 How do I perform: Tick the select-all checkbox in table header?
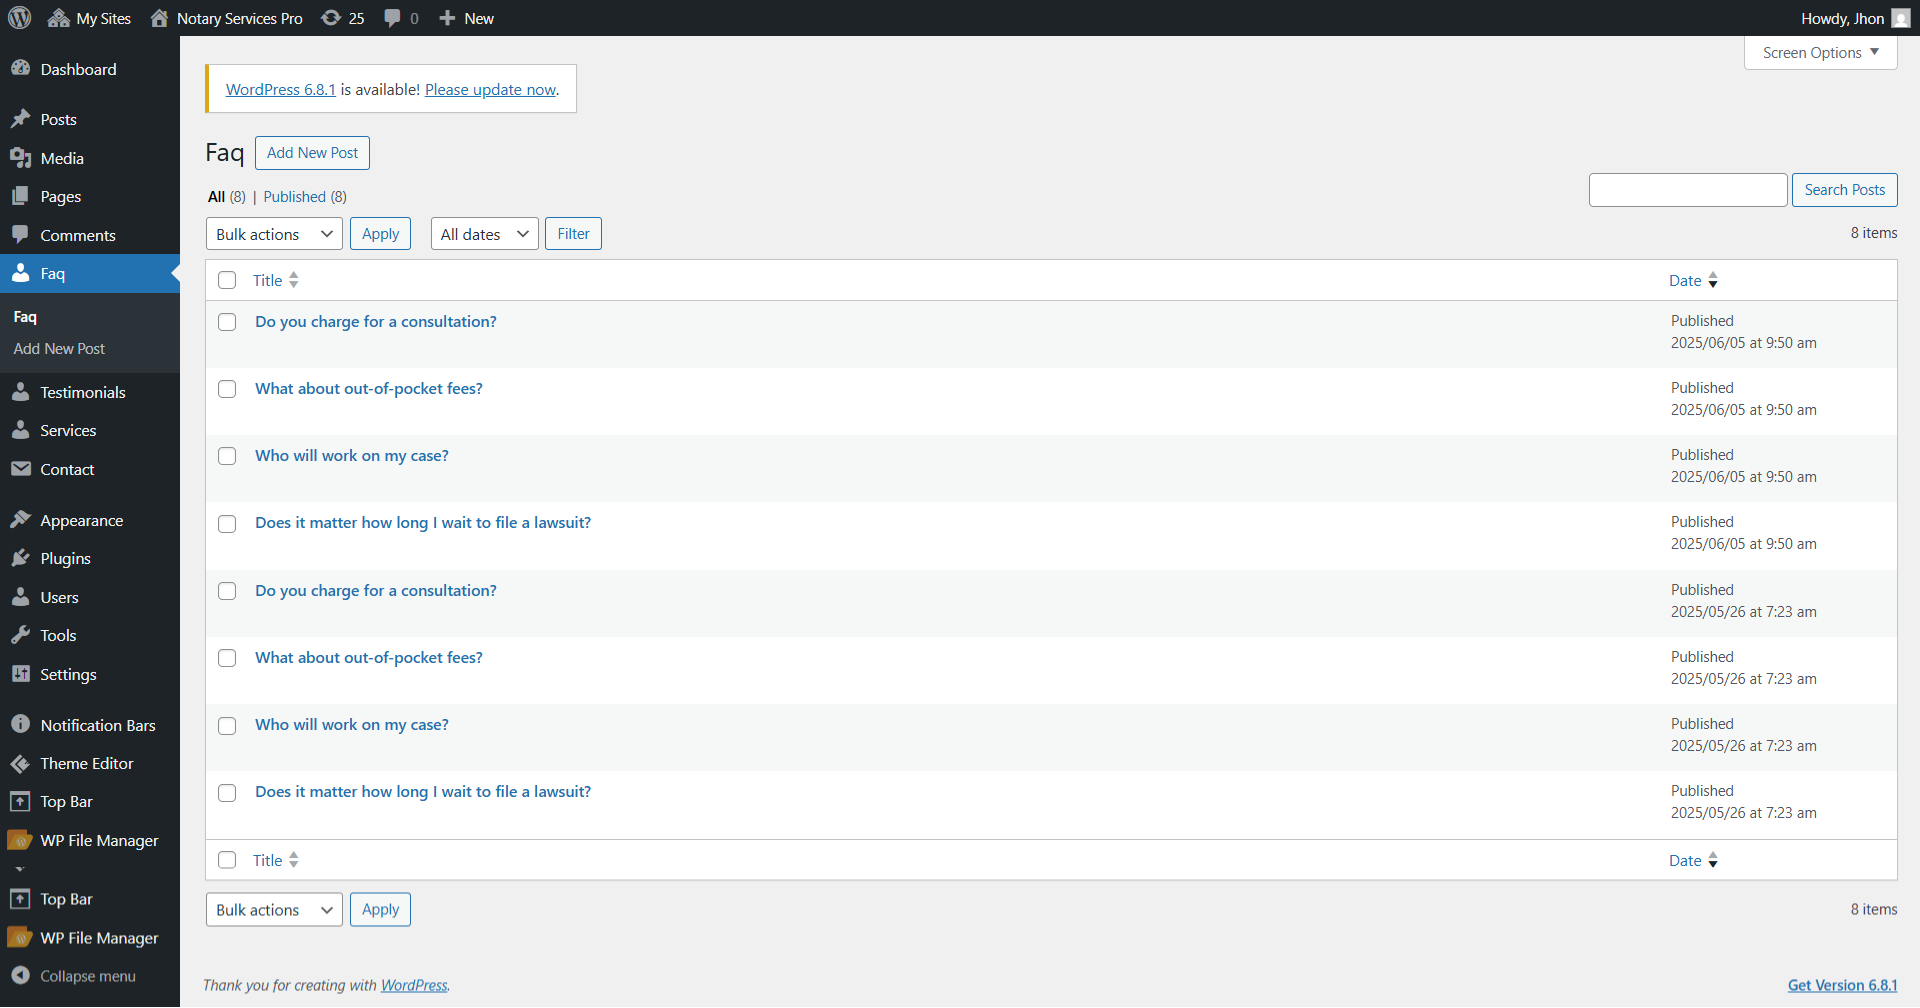pos(227,280)
